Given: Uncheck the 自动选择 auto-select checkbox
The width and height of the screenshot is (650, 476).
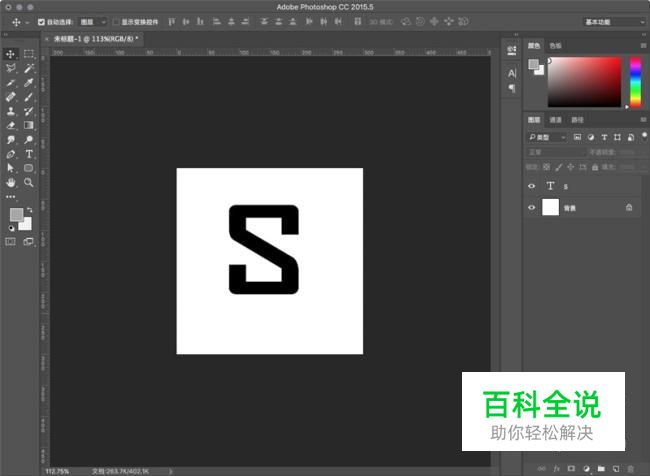Looking at the screenshot, I should pos(41,22).
